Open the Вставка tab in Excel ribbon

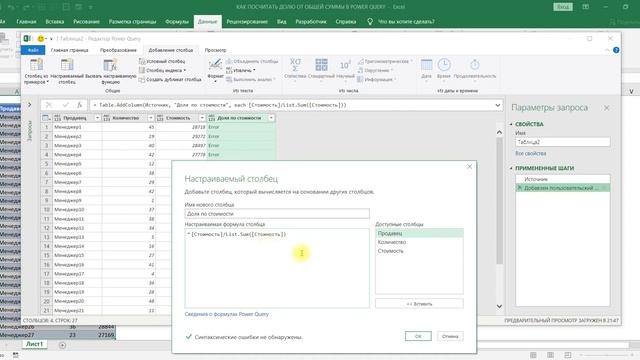pyautogui.click(x=55, y=22)
